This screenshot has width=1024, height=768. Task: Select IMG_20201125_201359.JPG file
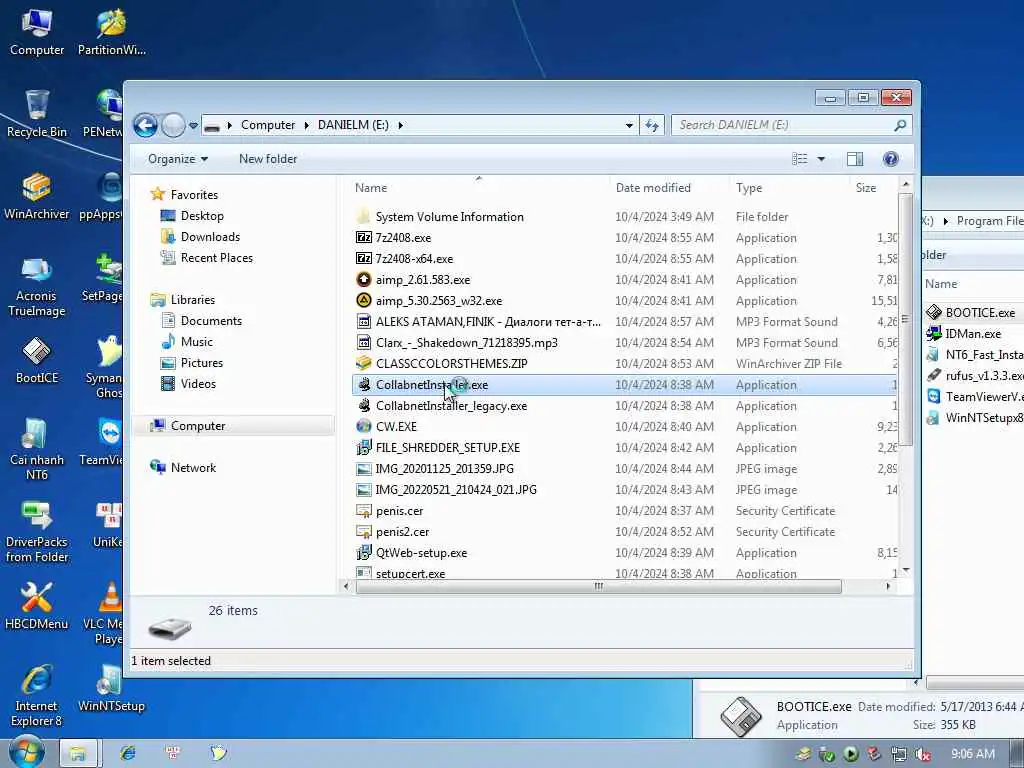pyautogui.click(x=435, y=469)
